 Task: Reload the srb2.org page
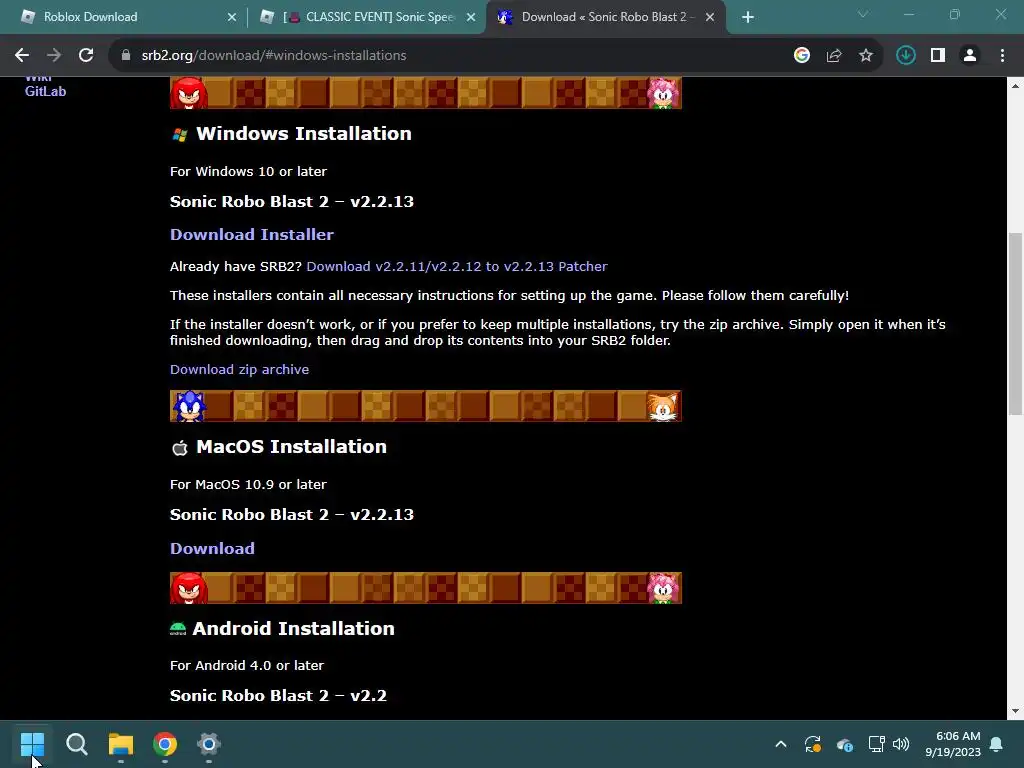tap(86, 56)
